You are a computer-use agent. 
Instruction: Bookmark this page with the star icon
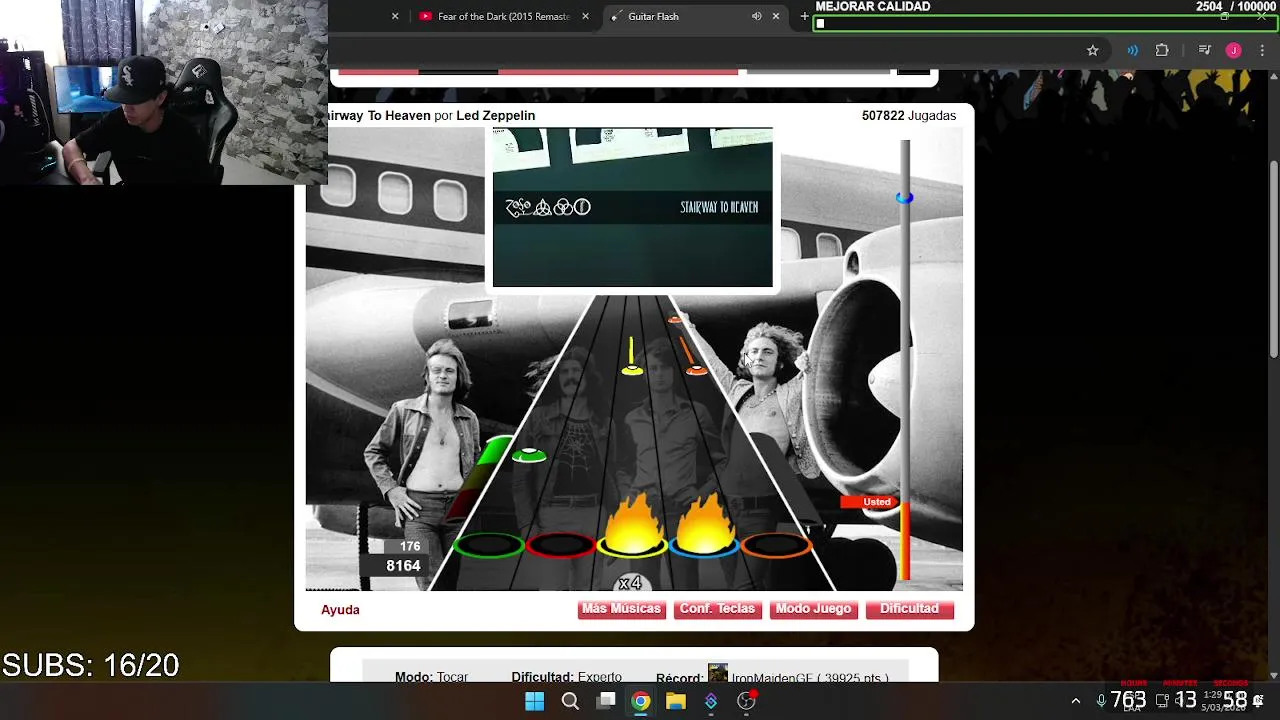coord(1092,50)
